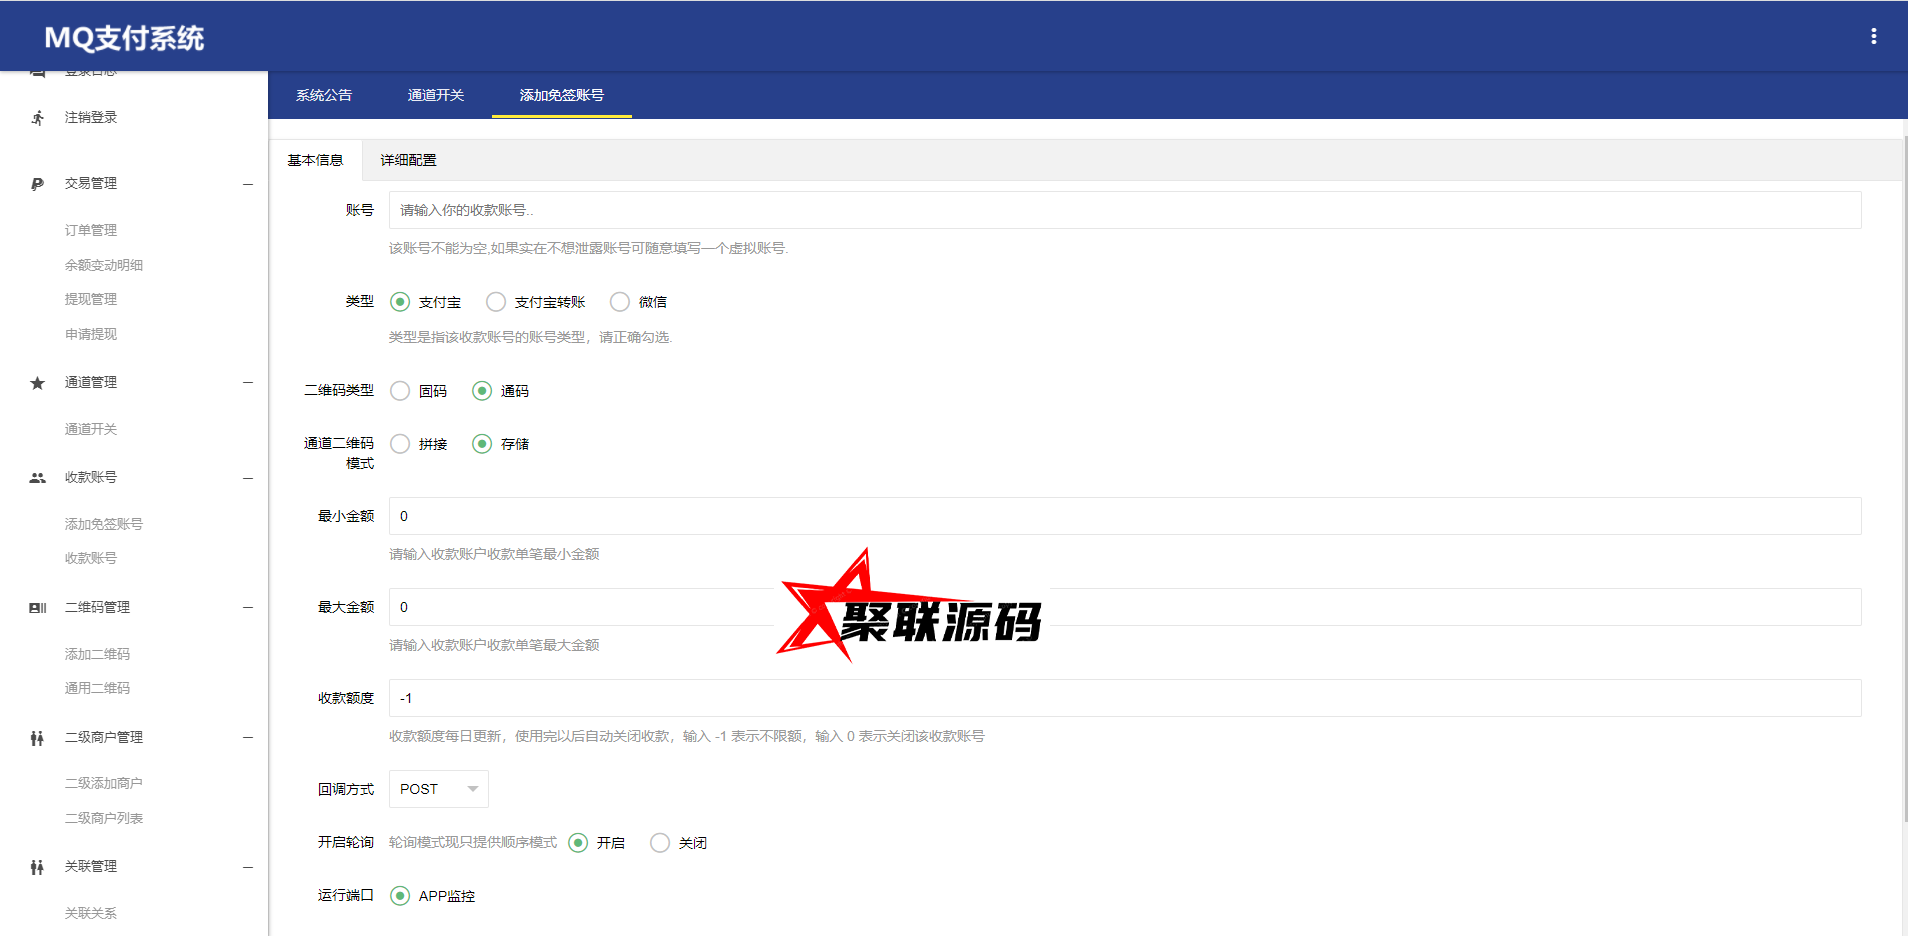Select 存储 channel QR mode
Screen dimensions: 1908x936
pyautogui.click(x=482, y=444)
